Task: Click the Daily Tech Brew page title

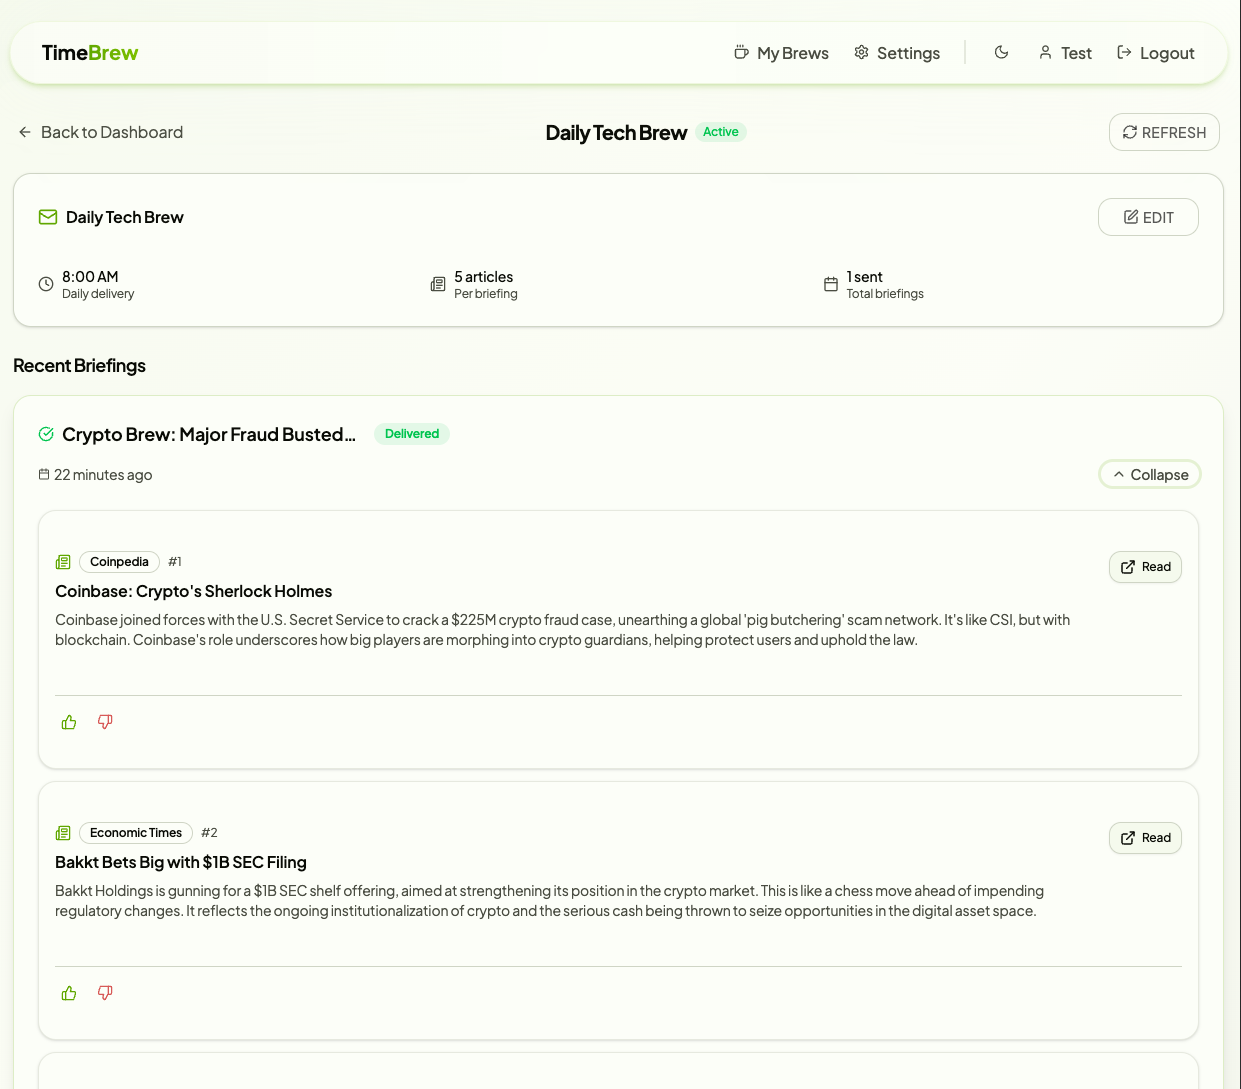Action: tap(616, 133)
